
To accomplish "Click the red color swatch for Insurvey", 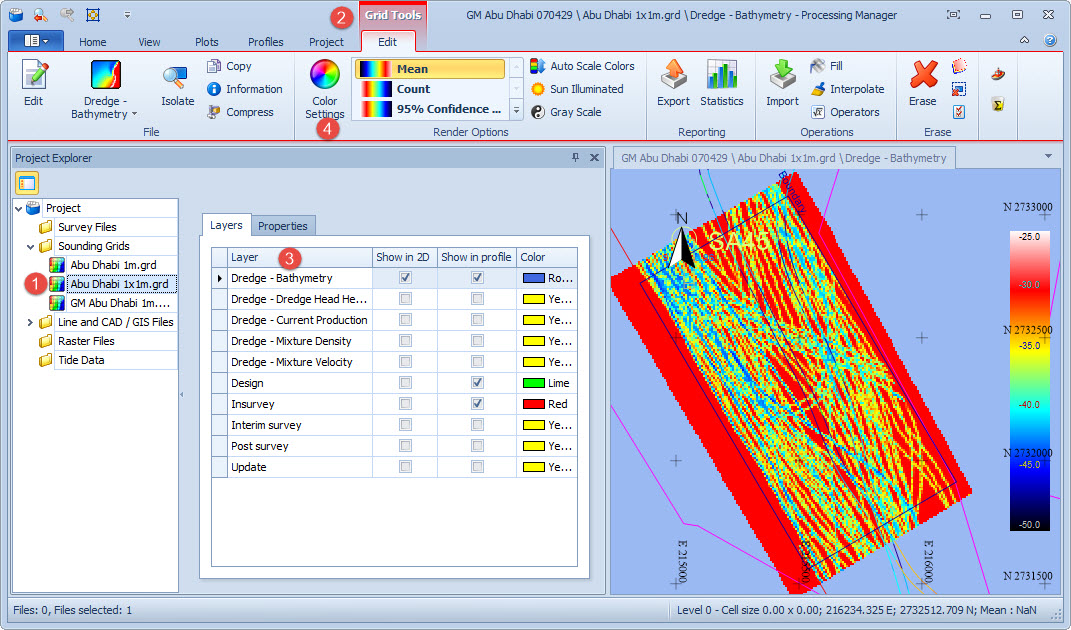I will click(533, 404).
